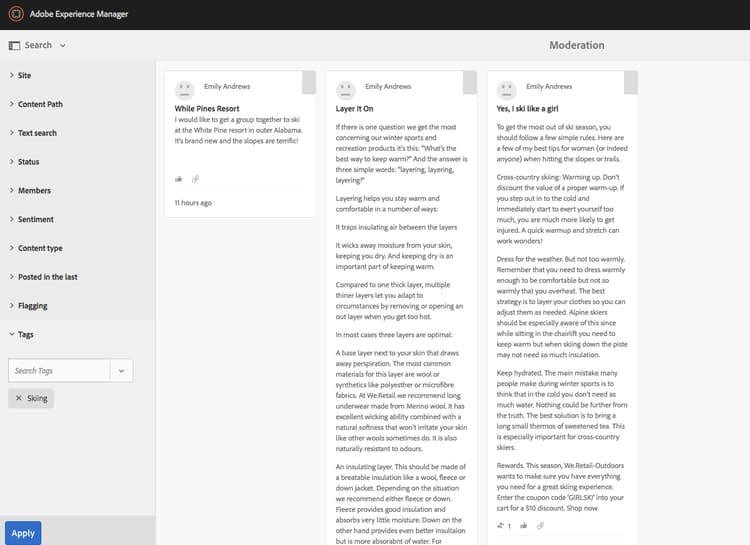Click like icon on White Pines Resort post
Viewport: 750px width, 545px height.
(x=178, y=179)
